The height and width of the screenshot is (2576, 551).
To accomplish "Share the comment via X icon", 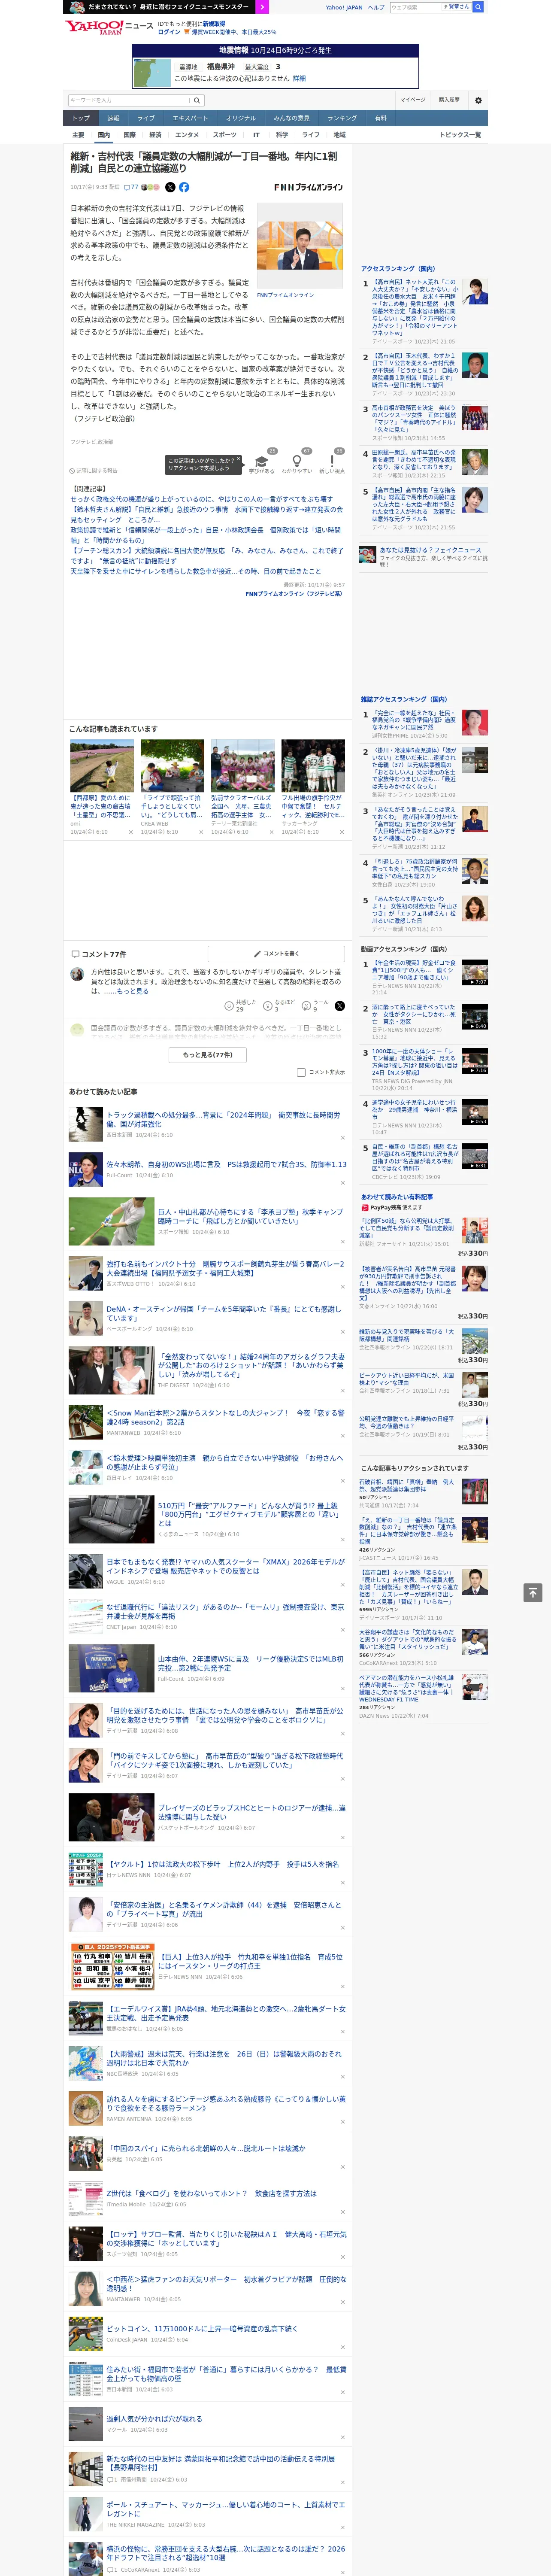I will 339,1006.
